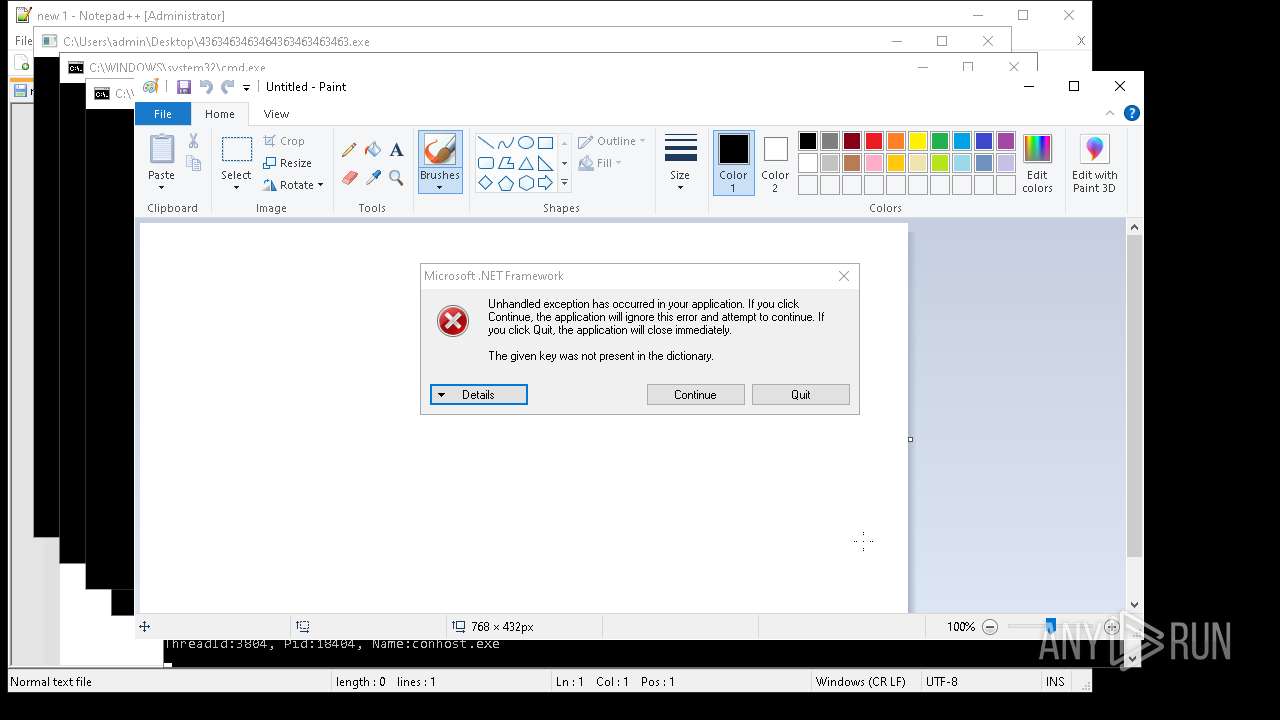Click INS indicator in Notepad++ status bar

tap(1055, 682)
